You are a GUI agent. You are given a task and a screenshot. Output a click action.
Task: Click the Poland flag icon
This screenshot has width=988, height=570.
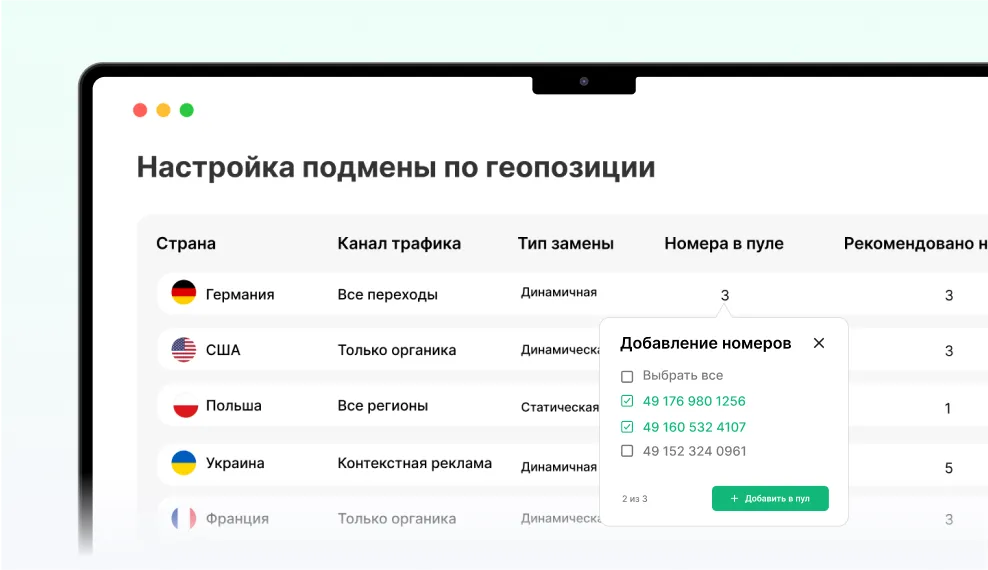click(185, 406)
